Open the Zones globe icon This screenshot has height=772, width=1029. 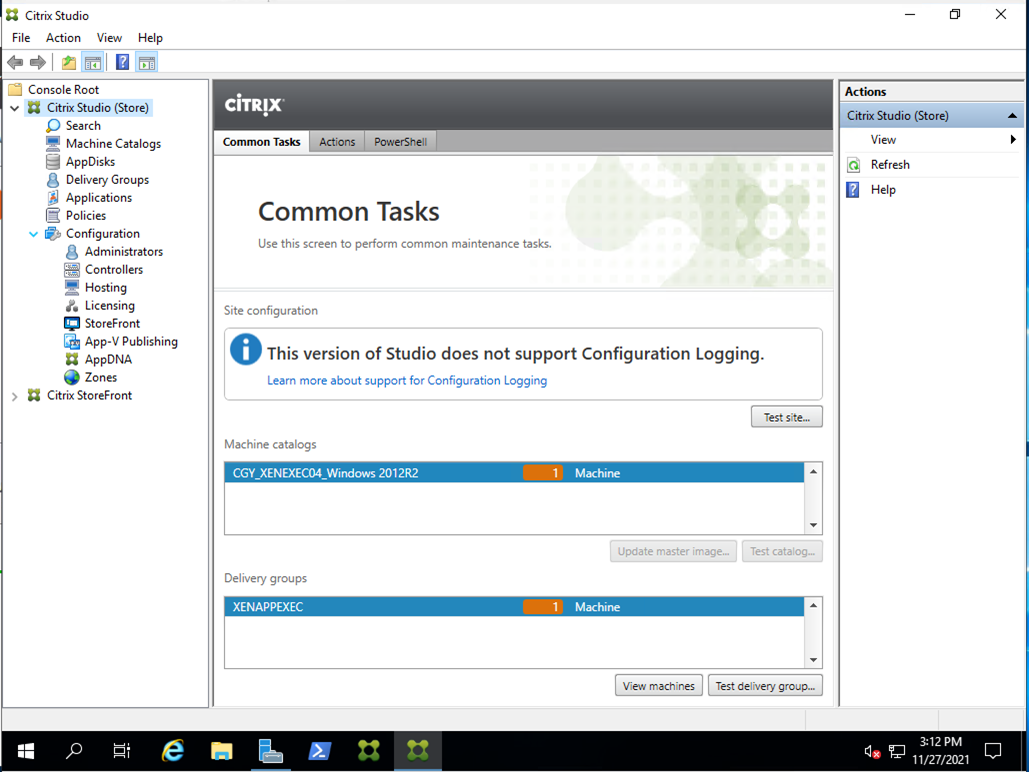(72, 377)
